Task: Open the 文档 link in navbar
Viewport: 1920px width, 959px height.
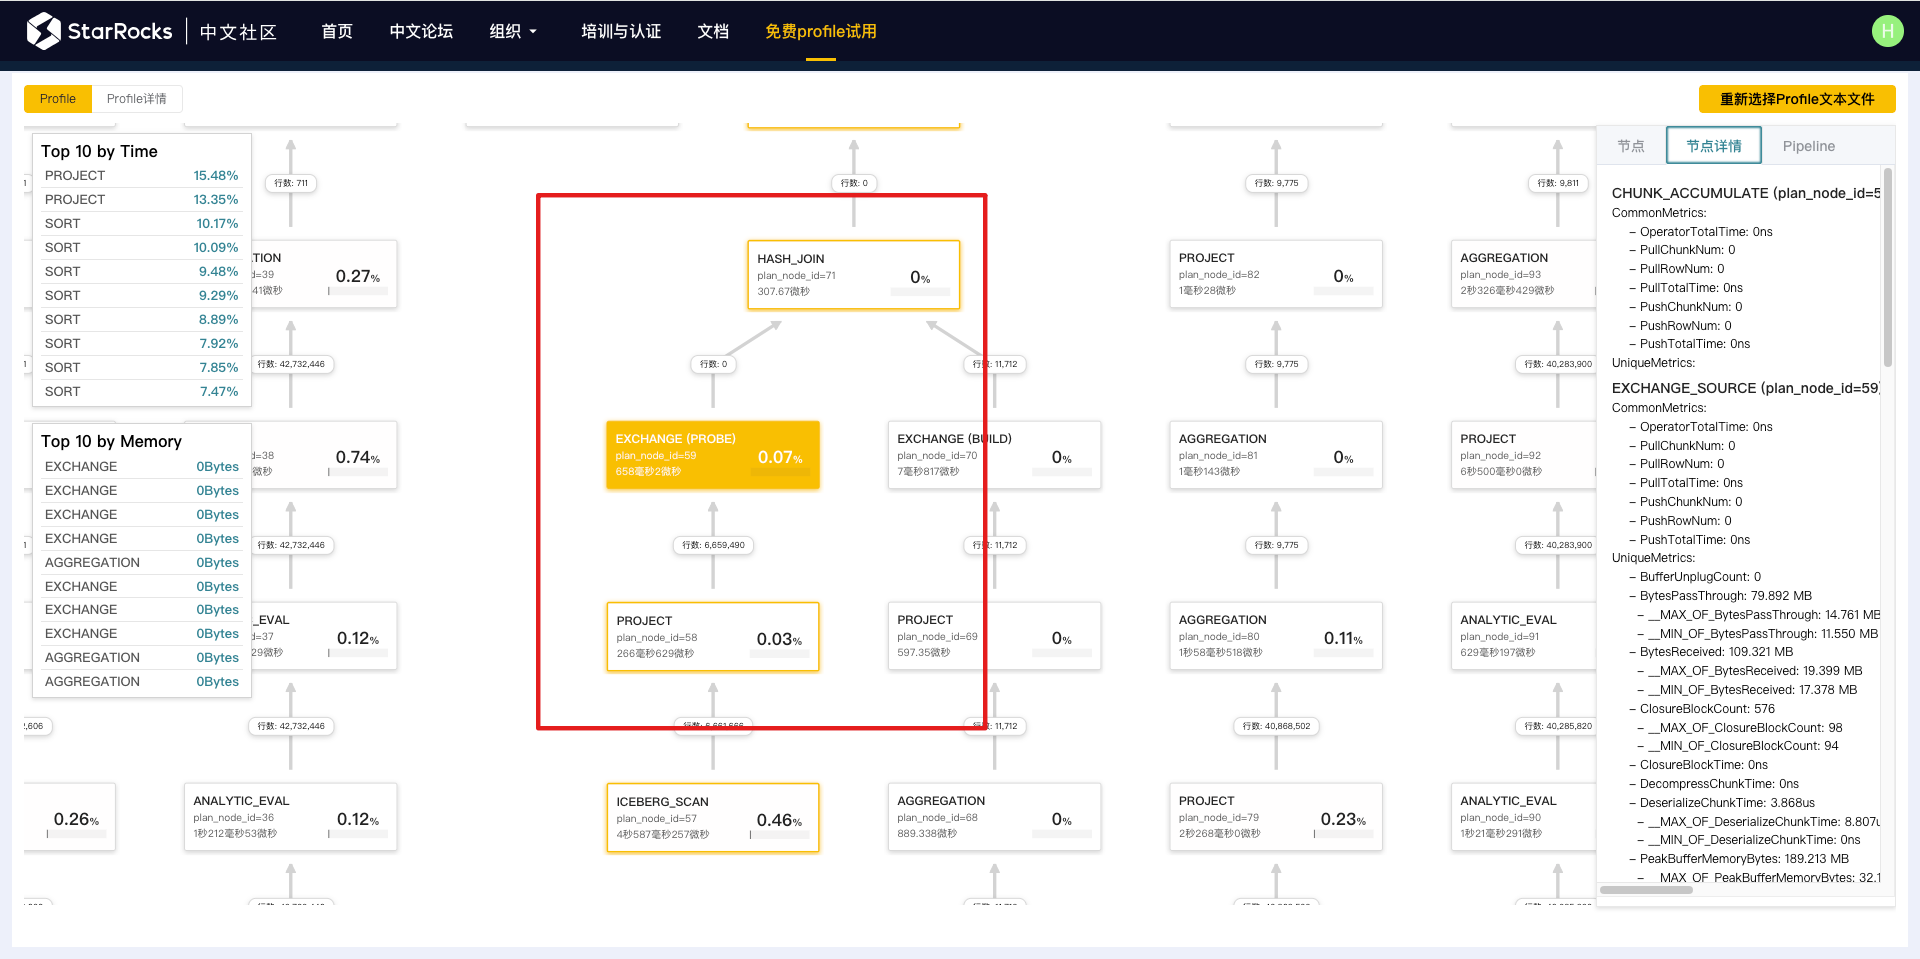Action: click(x=713, y=31)
